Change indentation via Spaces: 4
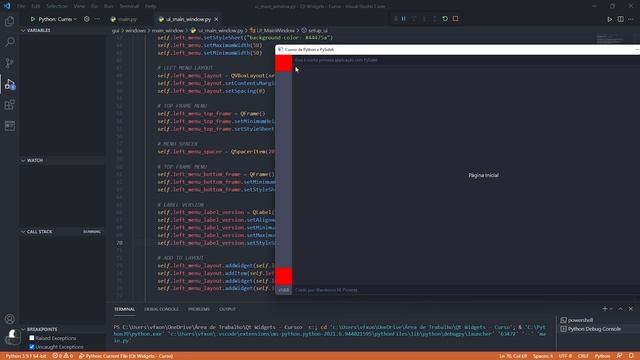This screenshot has width=640, height=360. pos(543,356)
